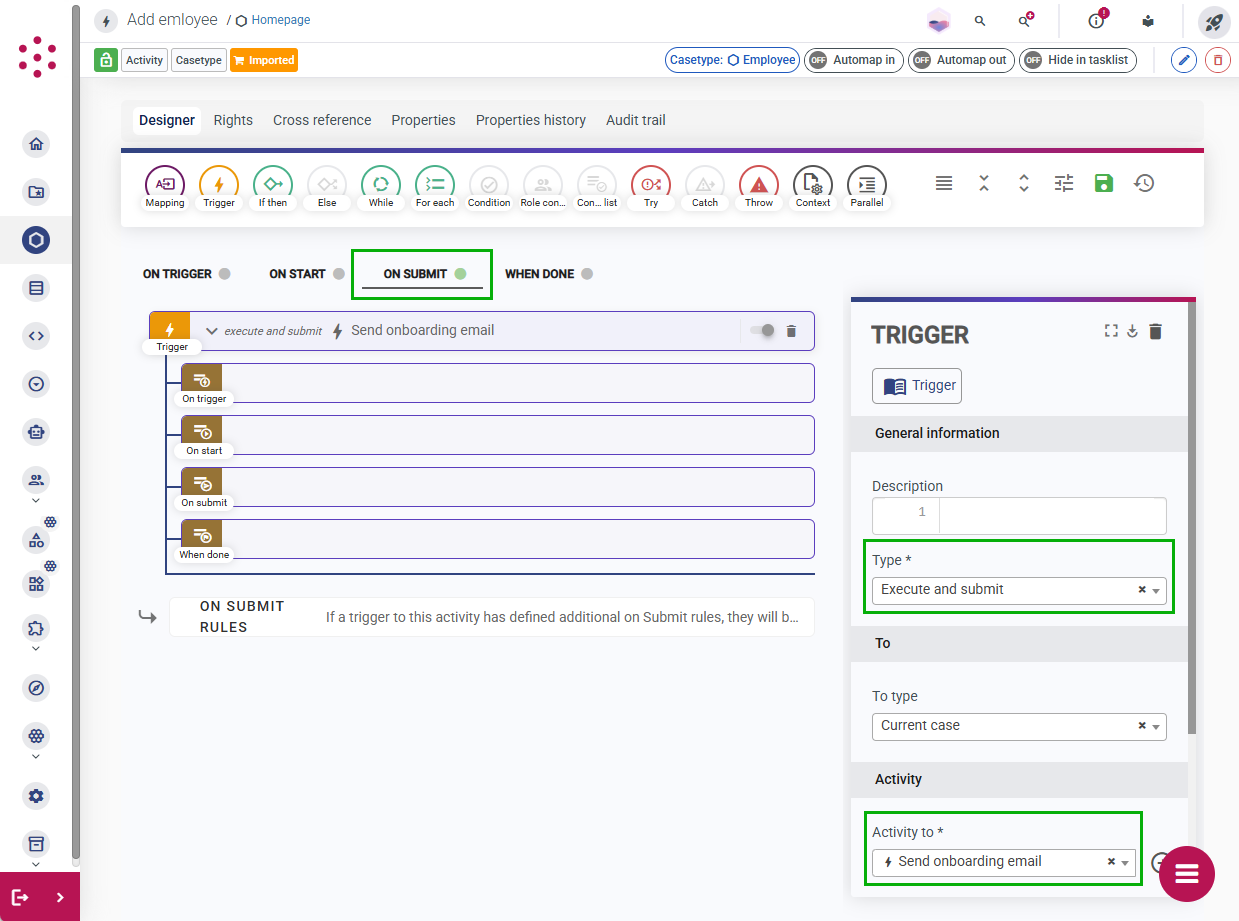Click the Condition rule icon
Viewport: 1239px width, 921px height.
(489, 186)
